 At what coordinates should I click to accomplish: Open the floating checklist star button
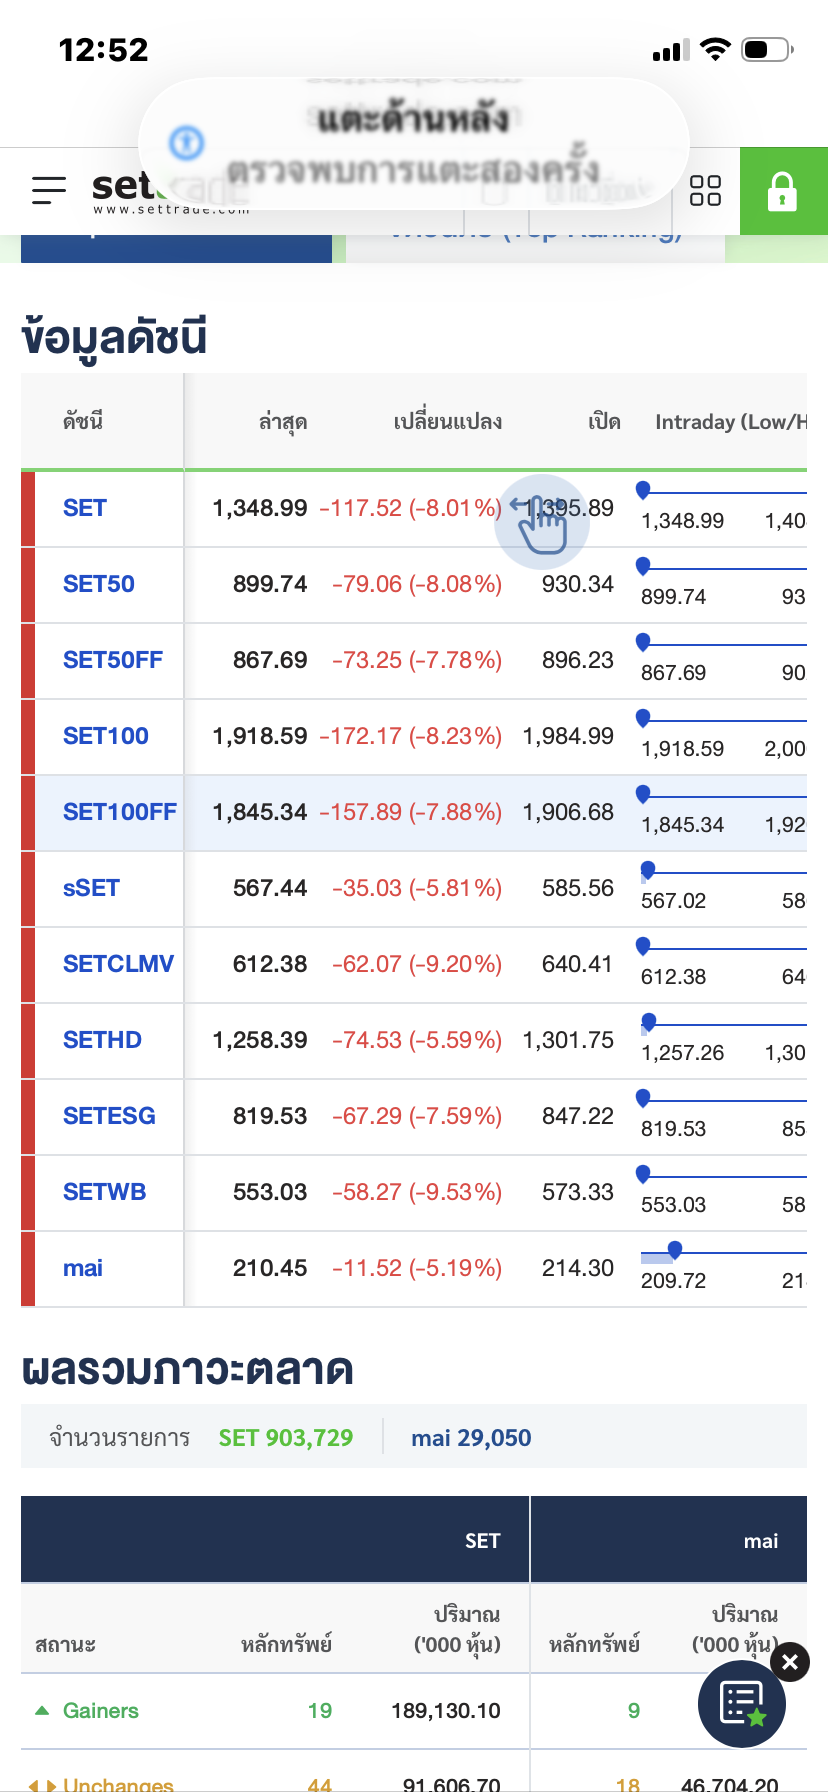tap(741, 1704)
